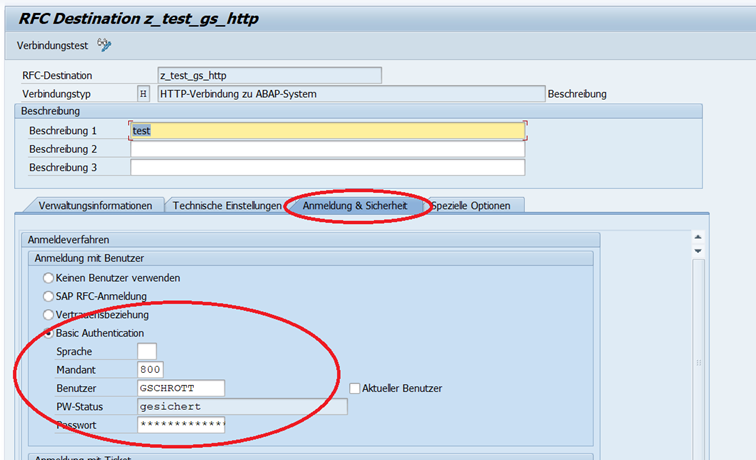Click the Beschreibung label next to Verbindungstyp
This screenshot has width=756, height=460.
pos(577,94)
